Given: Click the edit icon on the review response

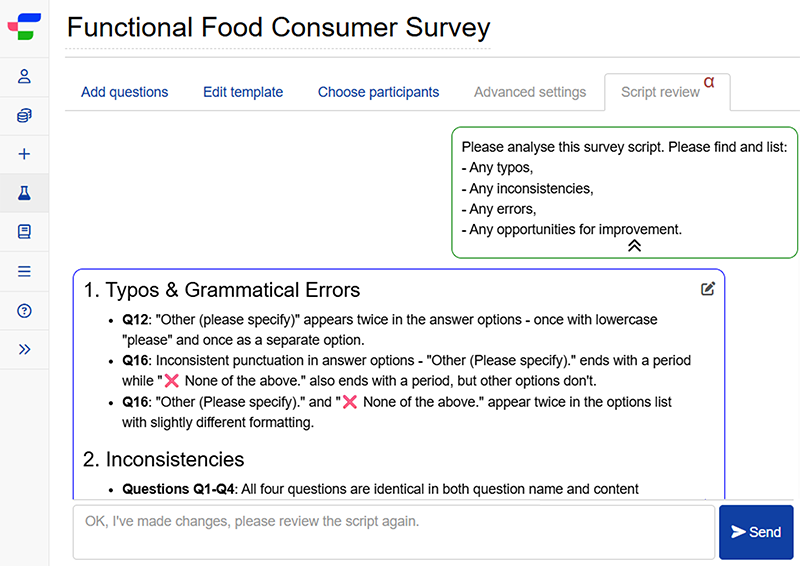Looking at the screenshot, I should [708, 289].
